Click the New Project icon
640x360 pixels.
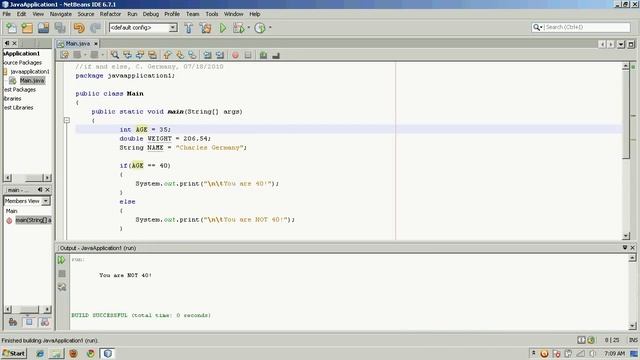tap(27, 28)
